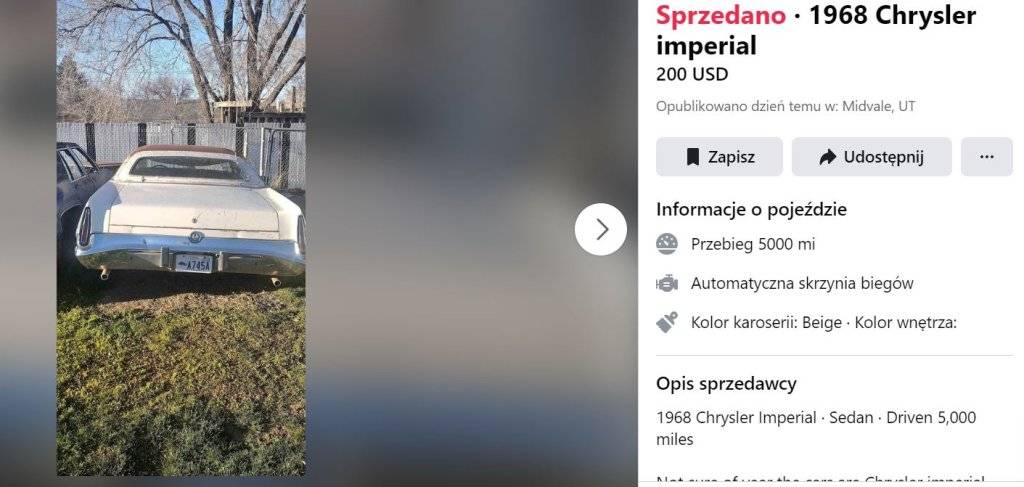
Task: Click the 200 USD price
Action: 692,74
